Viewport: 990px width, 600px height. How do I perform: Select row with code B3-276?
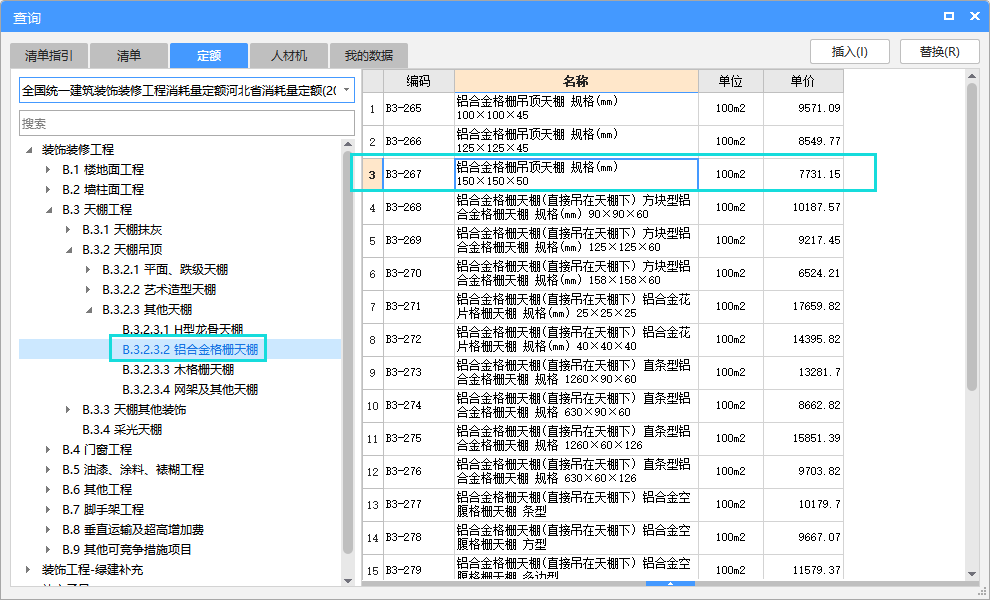pyautogui.click(x=603, y=471)
